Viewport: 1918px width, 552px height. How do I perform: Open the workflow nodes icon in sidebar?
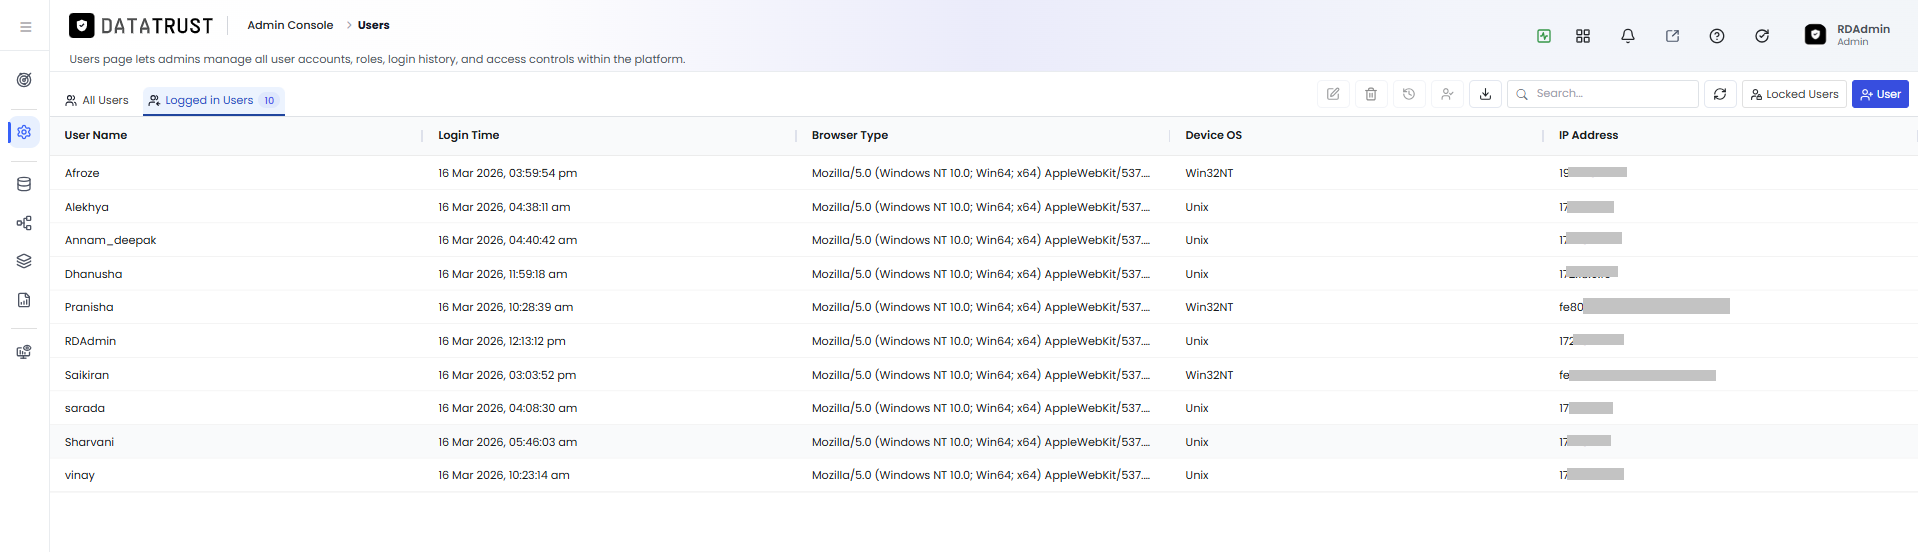pyautogui.click(x=24, y=223)
